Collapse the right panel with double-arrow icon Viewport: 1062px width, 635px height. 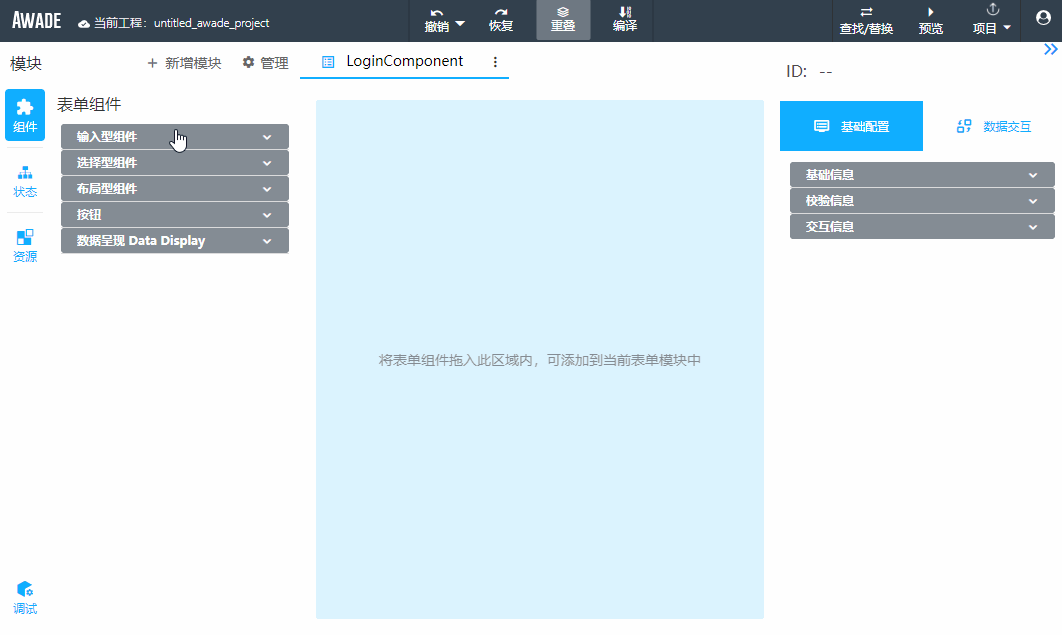[1050, 49]
